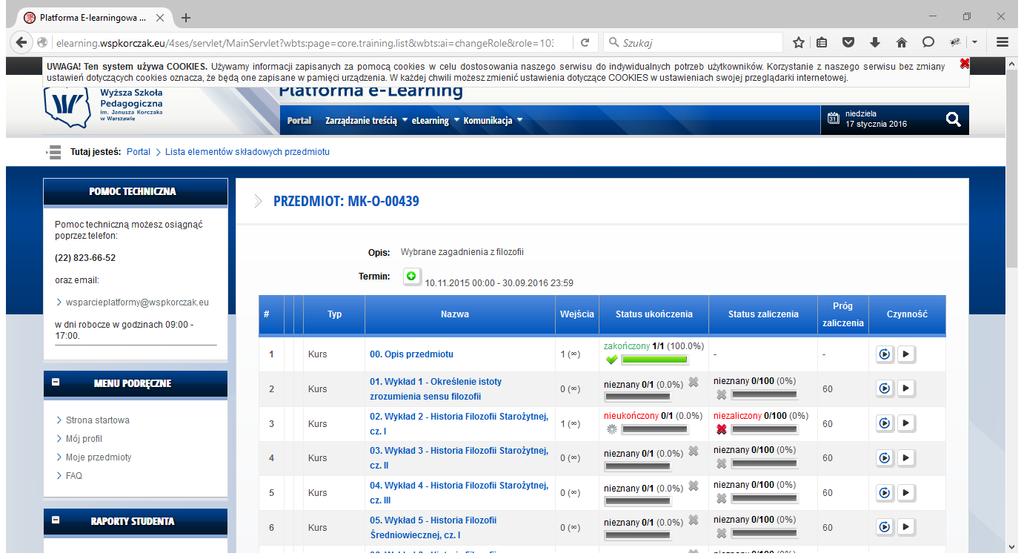Viewport: 1024px width, 559px height.
Task: Open the browser hamburger menu
Action: [x=1002, y=42]
